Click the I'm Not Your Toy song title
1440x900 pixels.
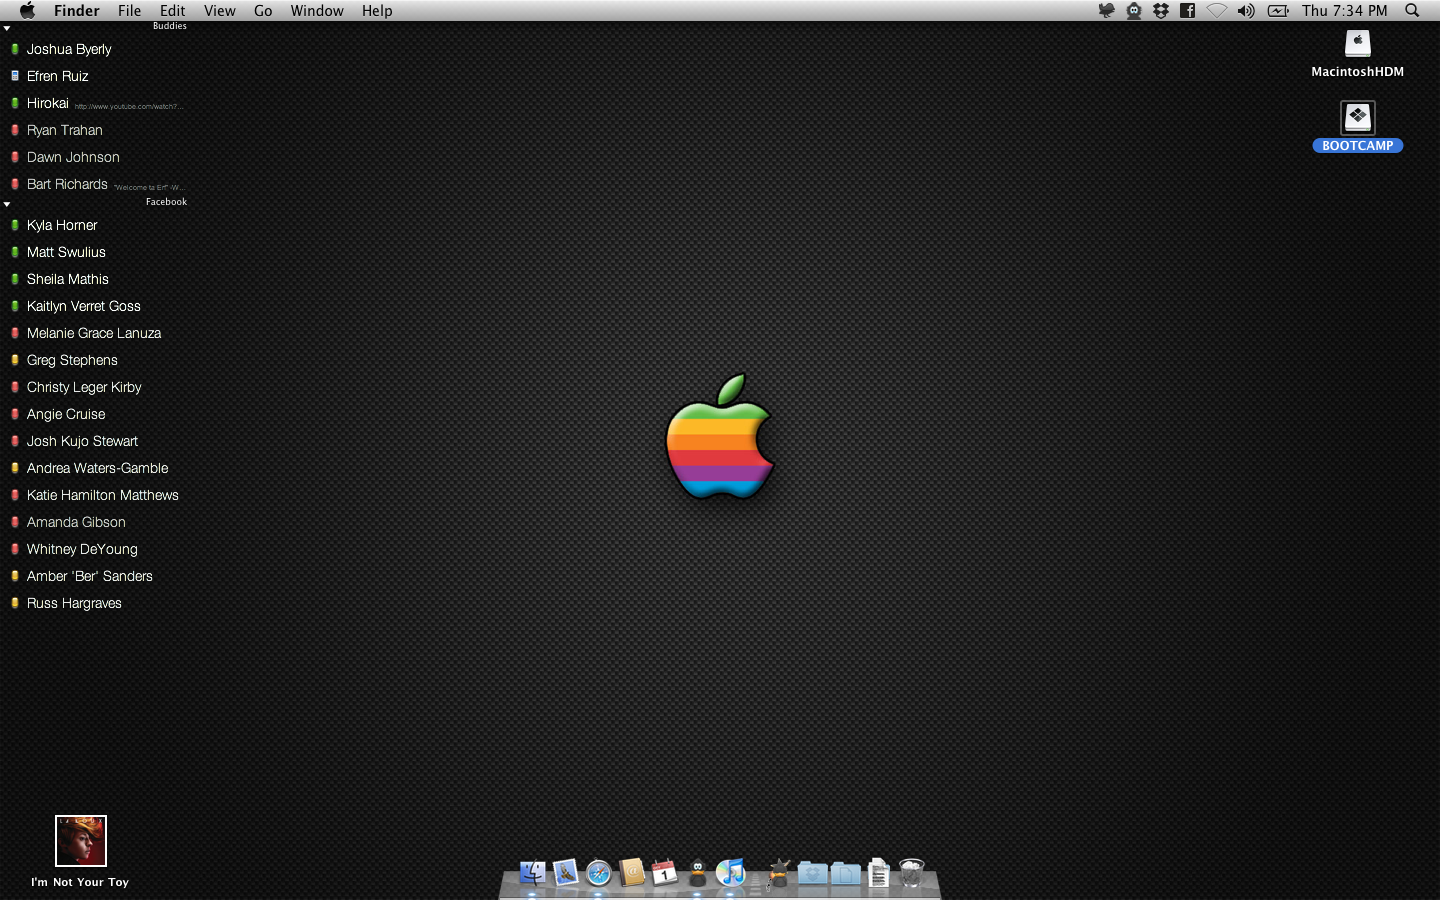pyautogui.click(x=80, y=882)
